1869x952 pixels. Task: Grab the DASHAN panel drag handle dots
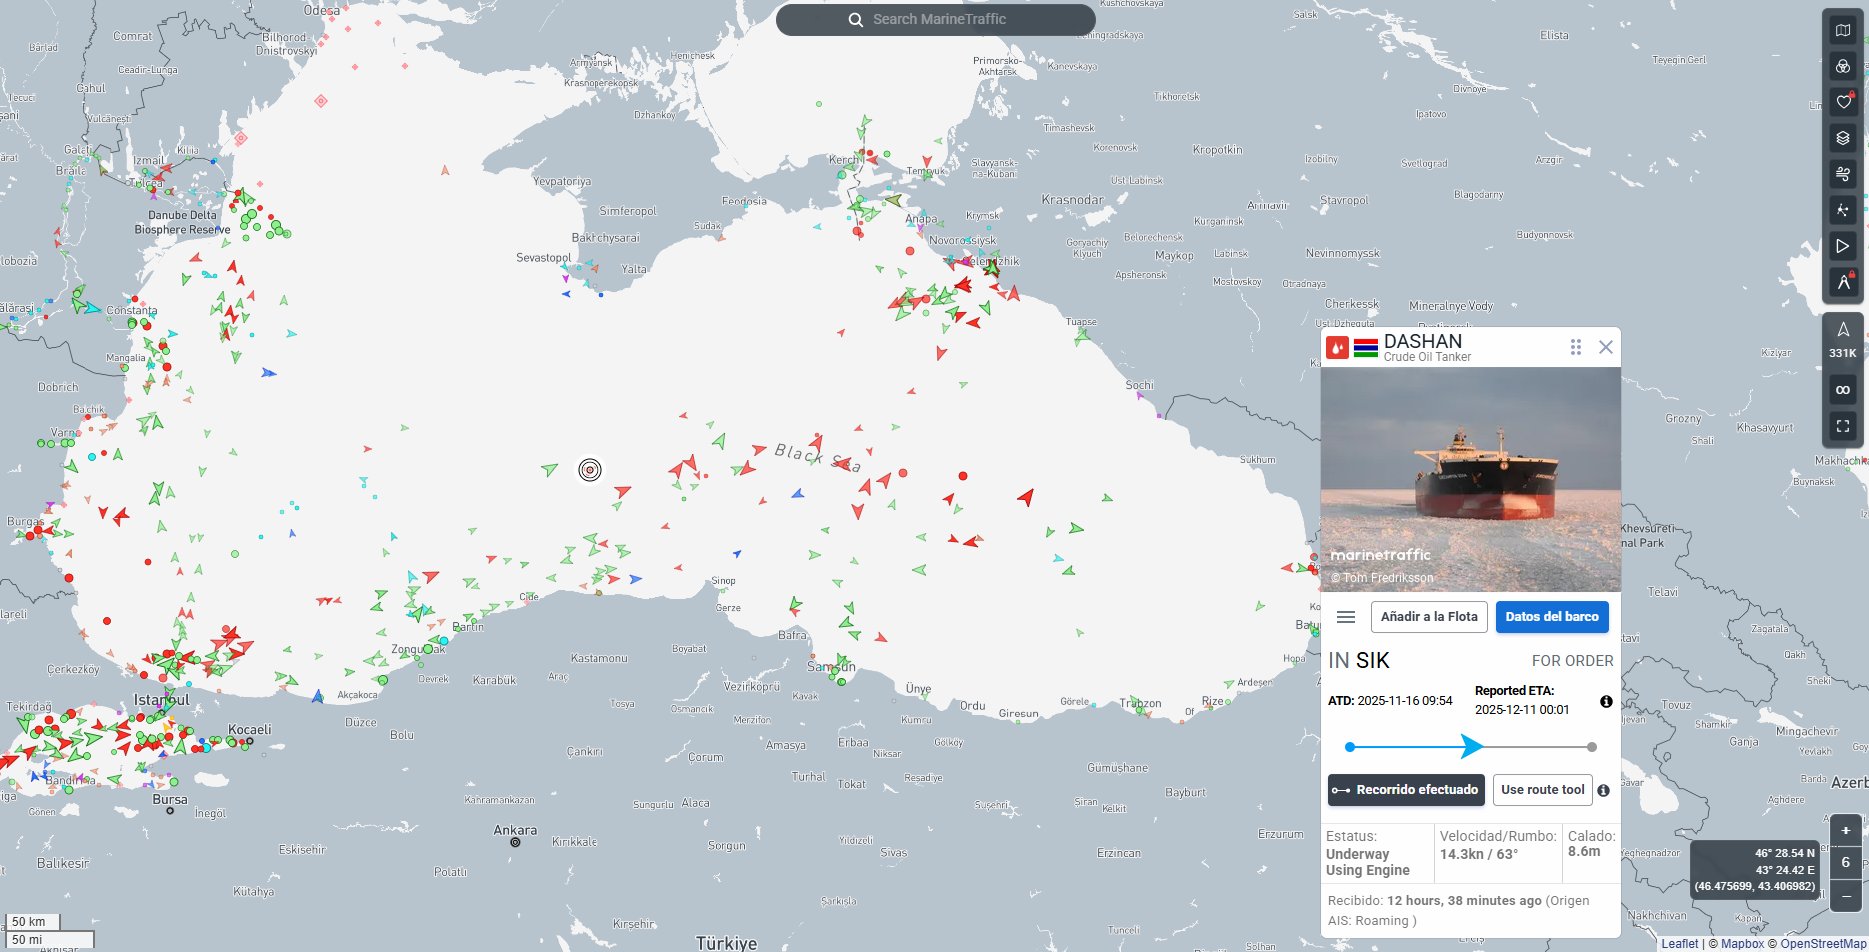[x=1576, y=347]
